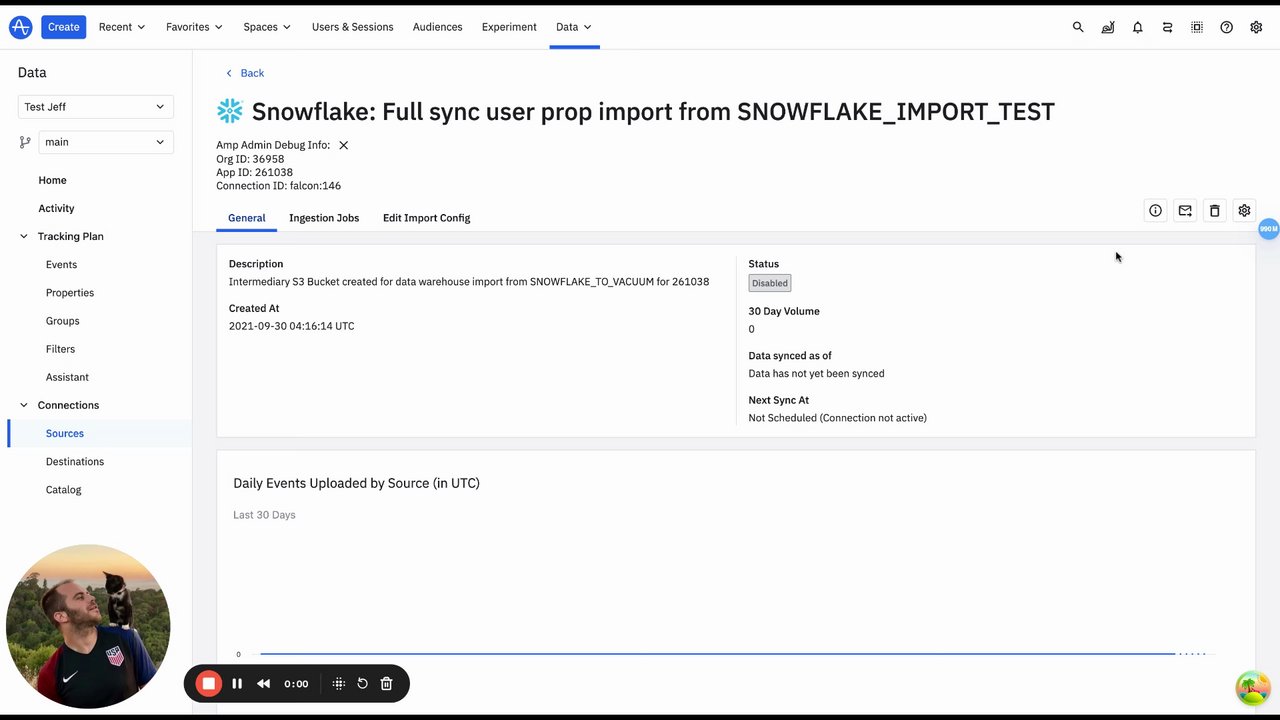Pause the recording
Screen dimensions: 1280x720
[237, 684]
